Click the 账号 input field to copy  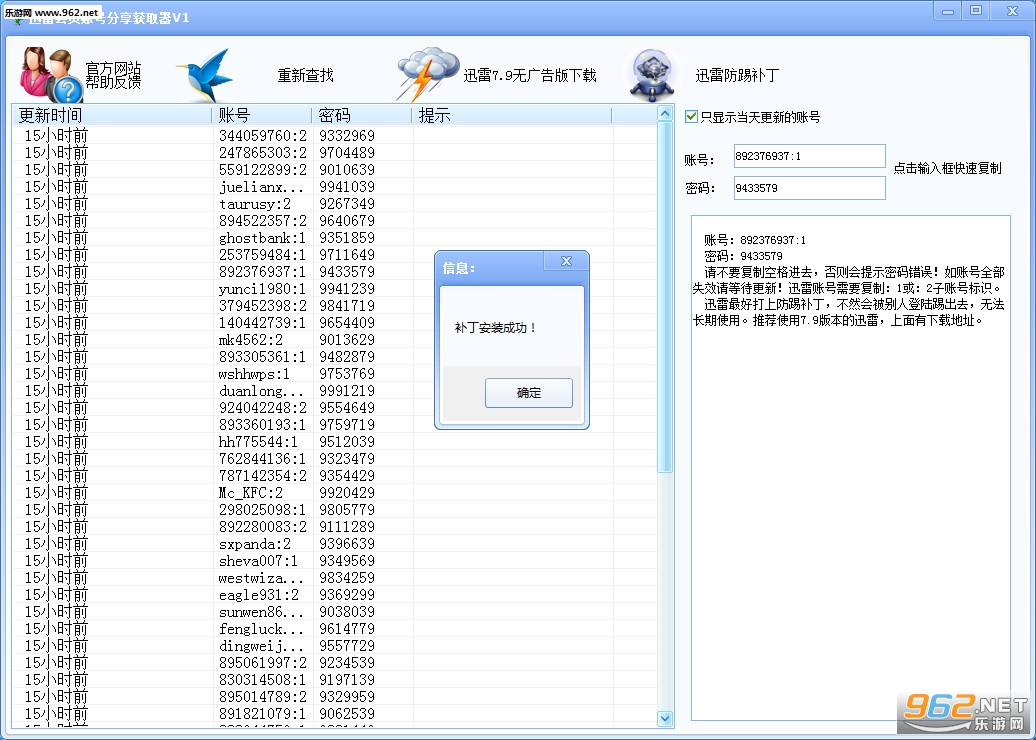coord(809,157)
